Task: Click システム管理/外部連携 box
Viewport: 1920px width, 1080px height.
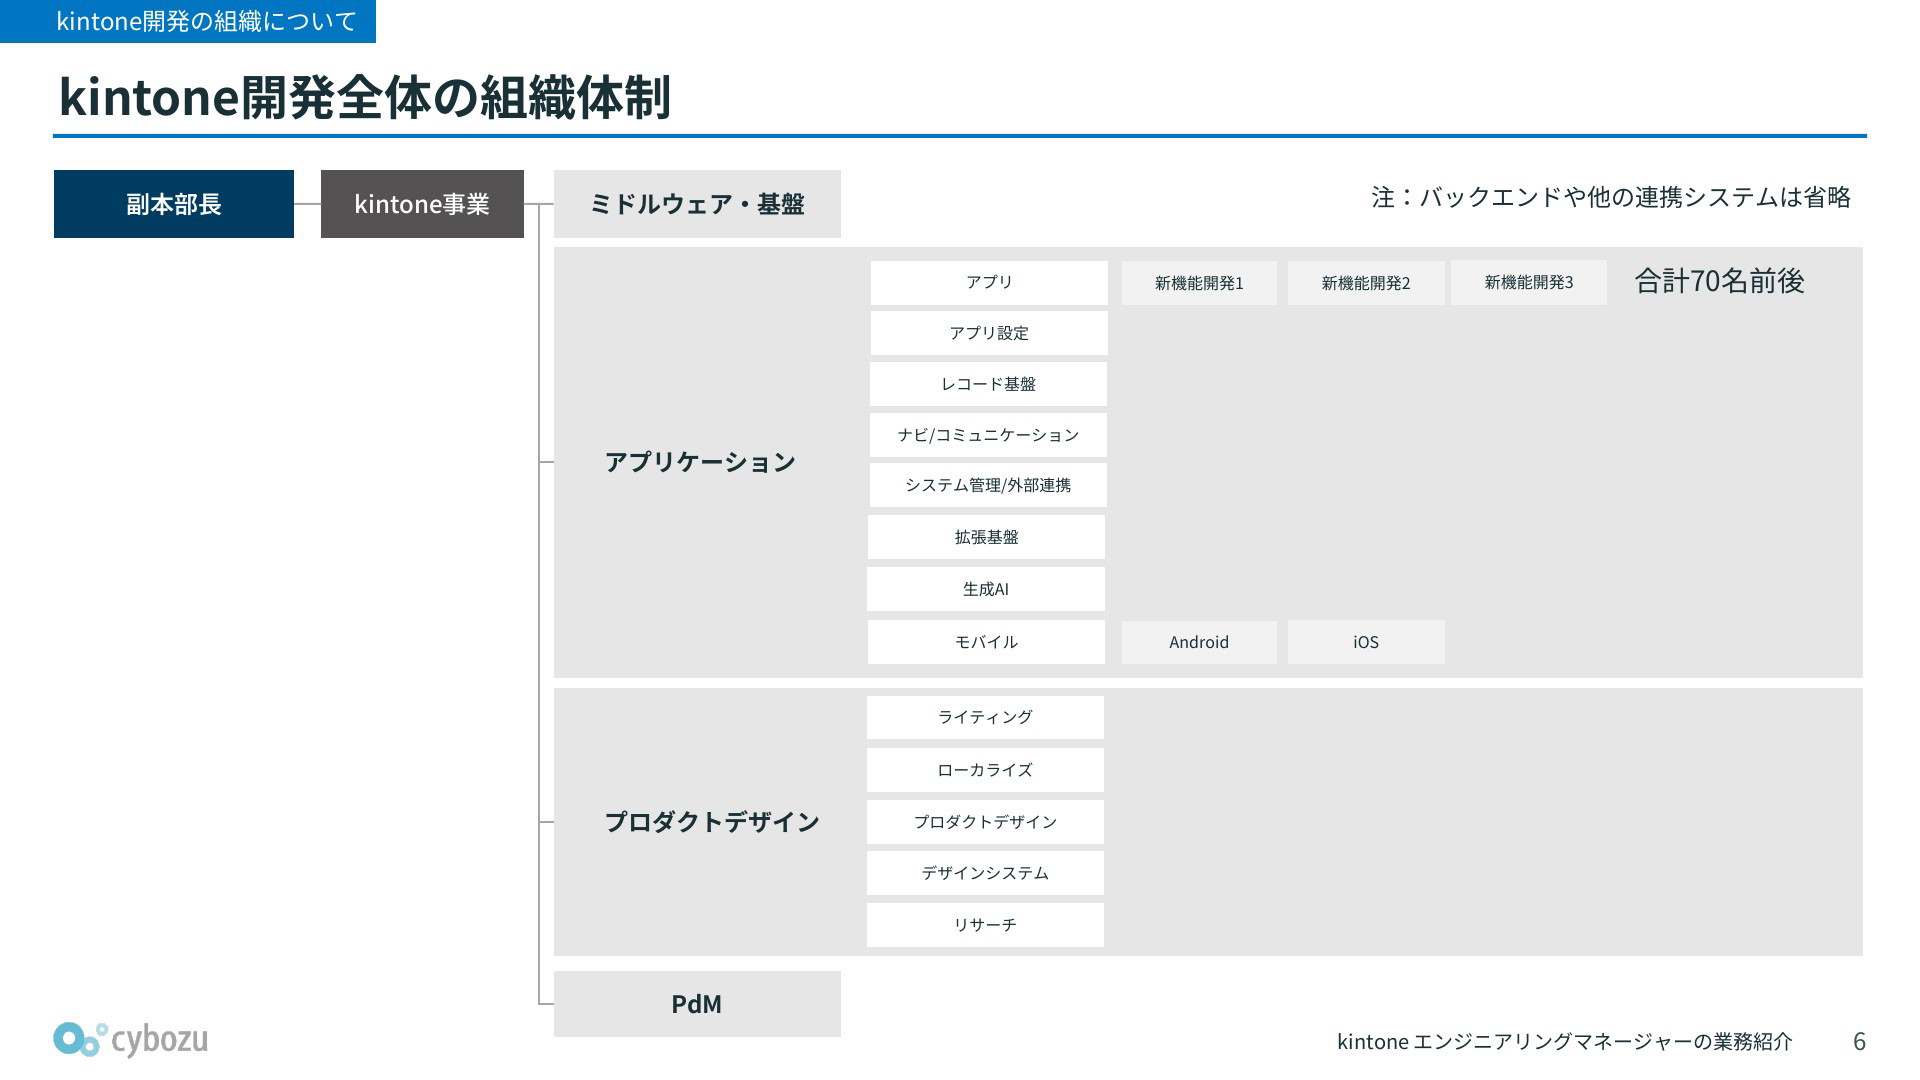Action: point(988,485)
